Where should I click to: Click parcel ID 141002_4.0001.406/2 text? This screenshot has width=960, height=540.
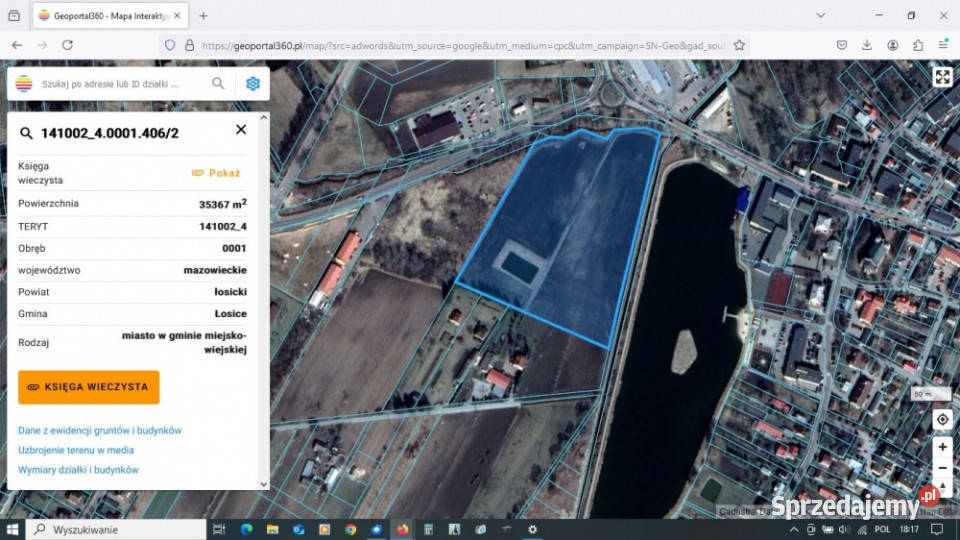(x=110, y=133)
